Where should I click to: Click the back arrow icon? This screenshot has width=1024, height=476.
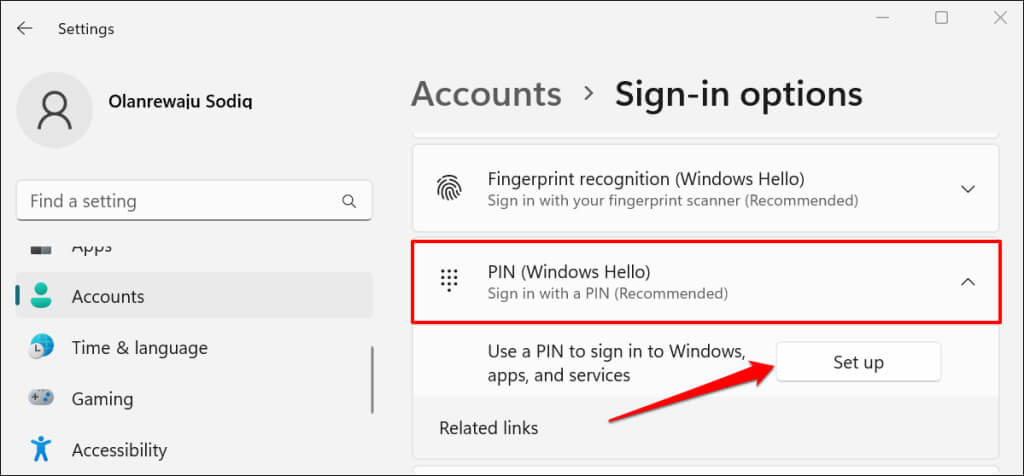point(25,28)
